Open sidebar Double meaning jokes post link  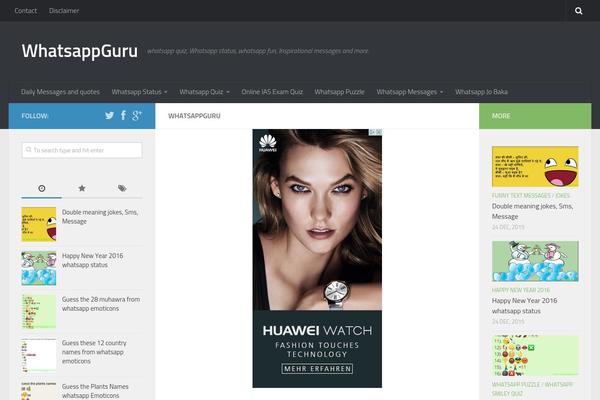tap(100, 217)
